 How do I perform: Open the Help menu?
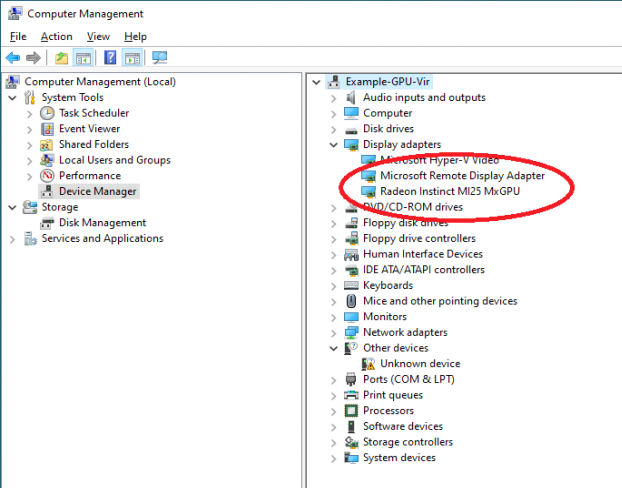click(x=135, y=37)
